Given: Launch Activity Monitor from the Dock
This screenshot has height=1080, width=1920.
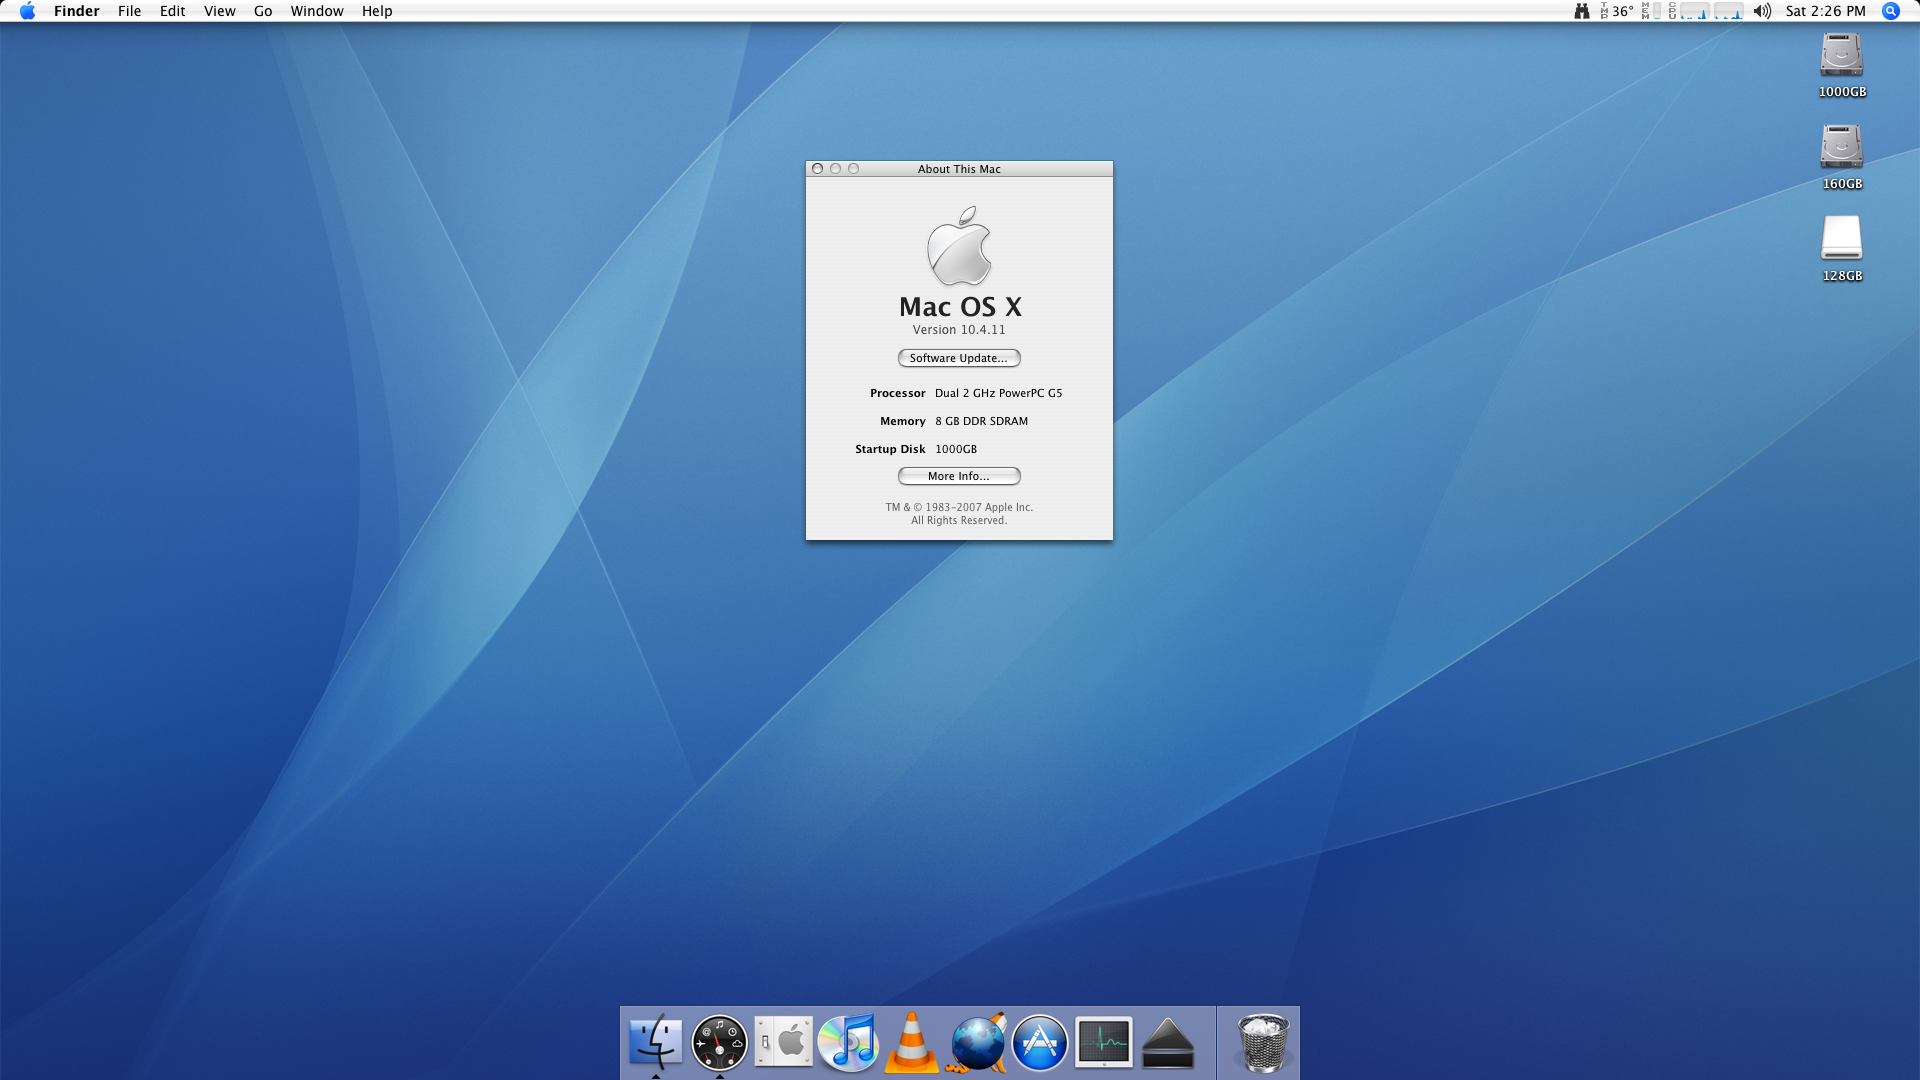Looking at the screenshot, I should point(1104,1042).
